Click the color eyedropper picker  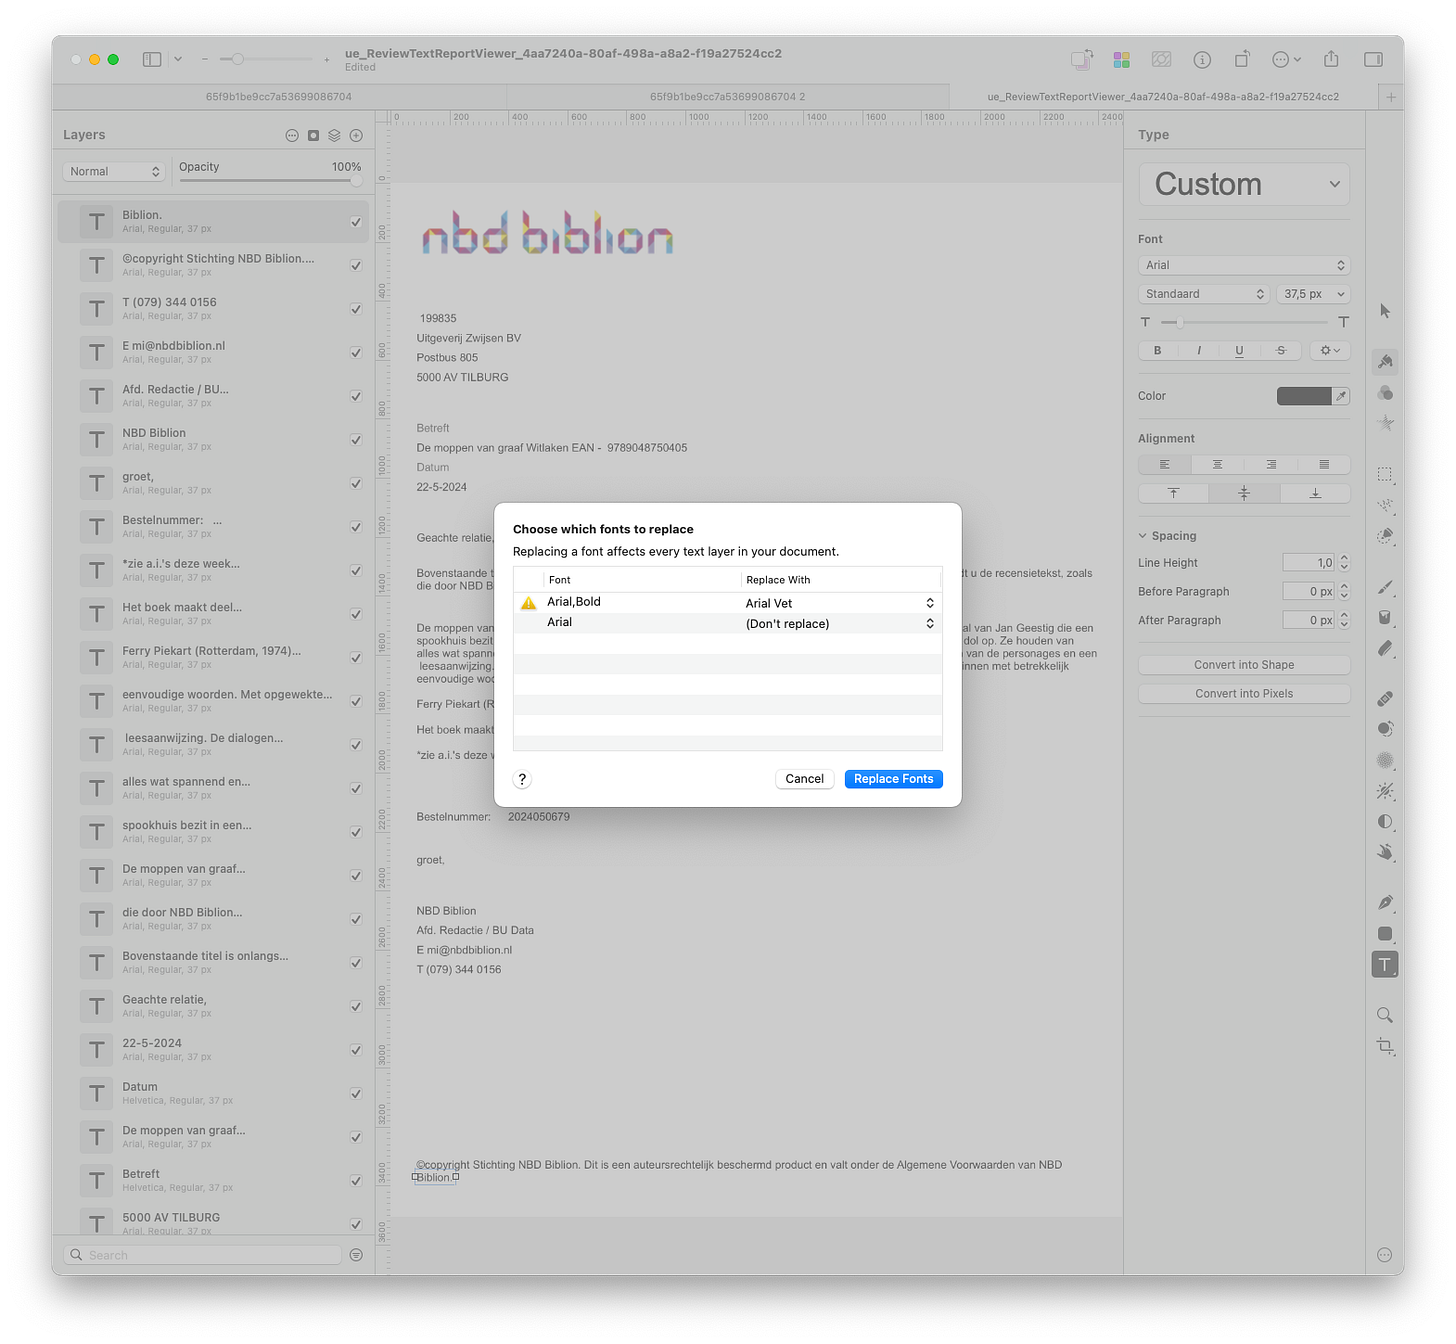[x=1341, y=396]
